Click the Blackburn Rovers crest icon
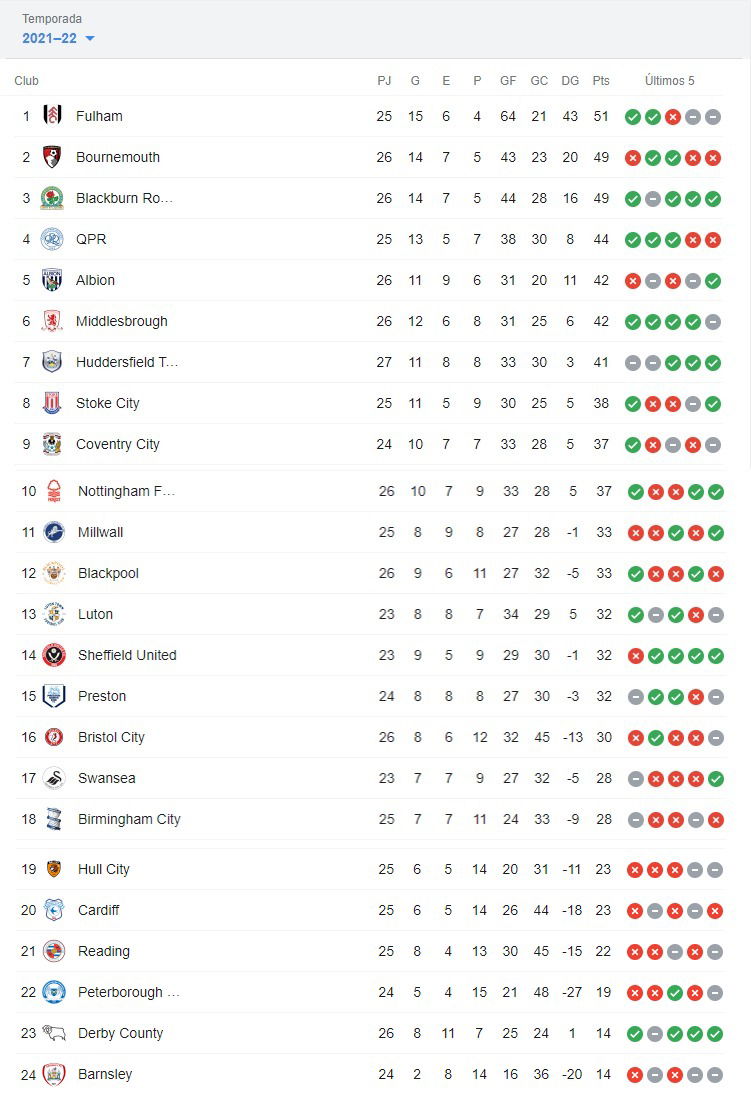This screenshot has width=751, height=1112. click(52, 198)
